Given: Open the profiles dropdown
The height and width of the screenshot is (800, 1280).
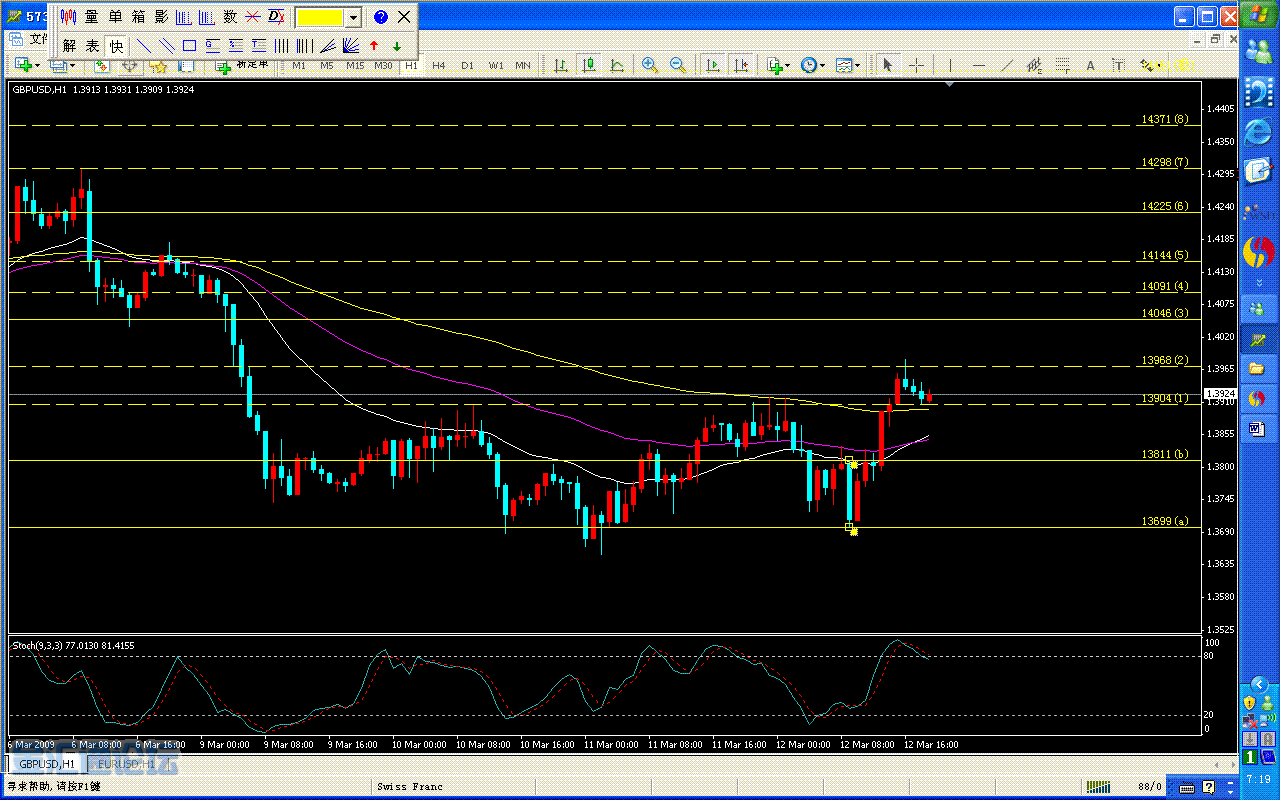Looking at the screenshot, I should point(63,66).
